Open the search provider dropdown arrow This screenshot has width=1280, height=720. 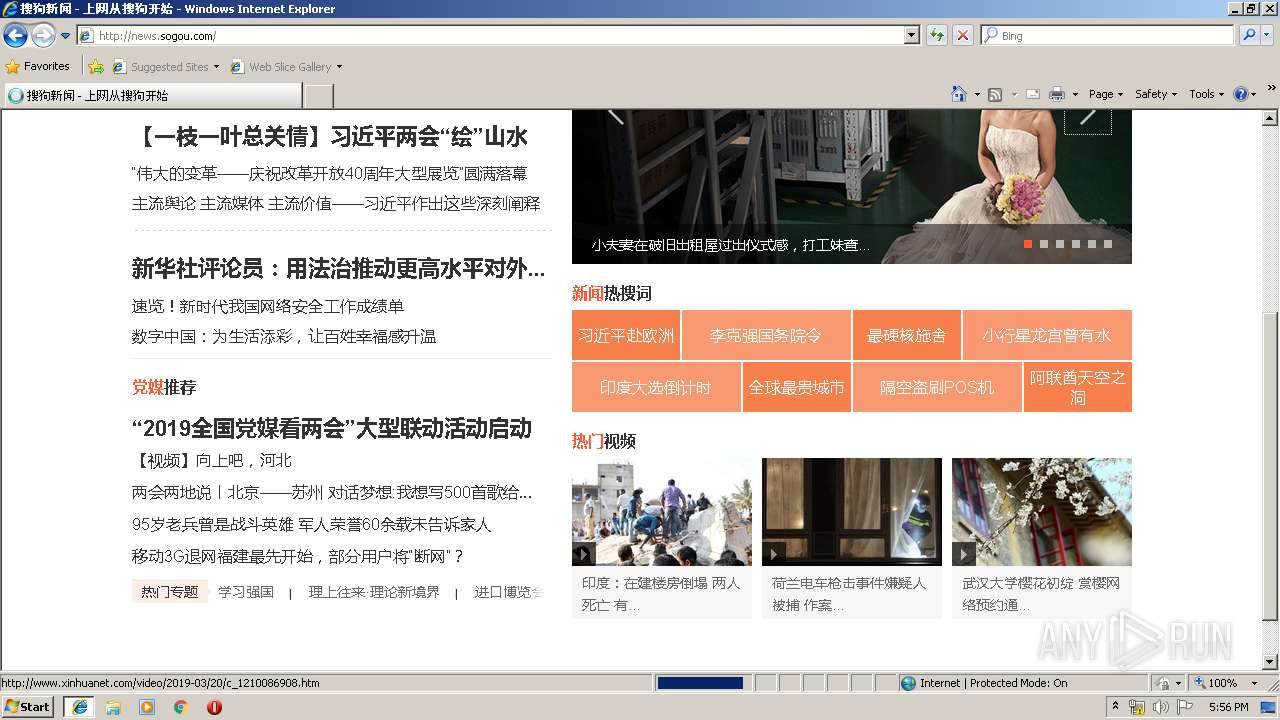point(1267,36)
